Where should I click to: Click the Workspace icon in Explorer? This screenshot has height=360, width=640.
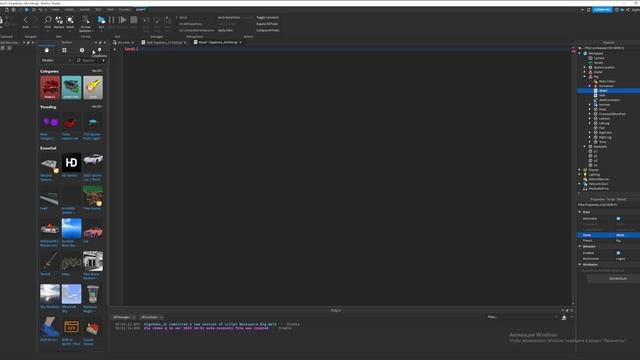[585, 53]
